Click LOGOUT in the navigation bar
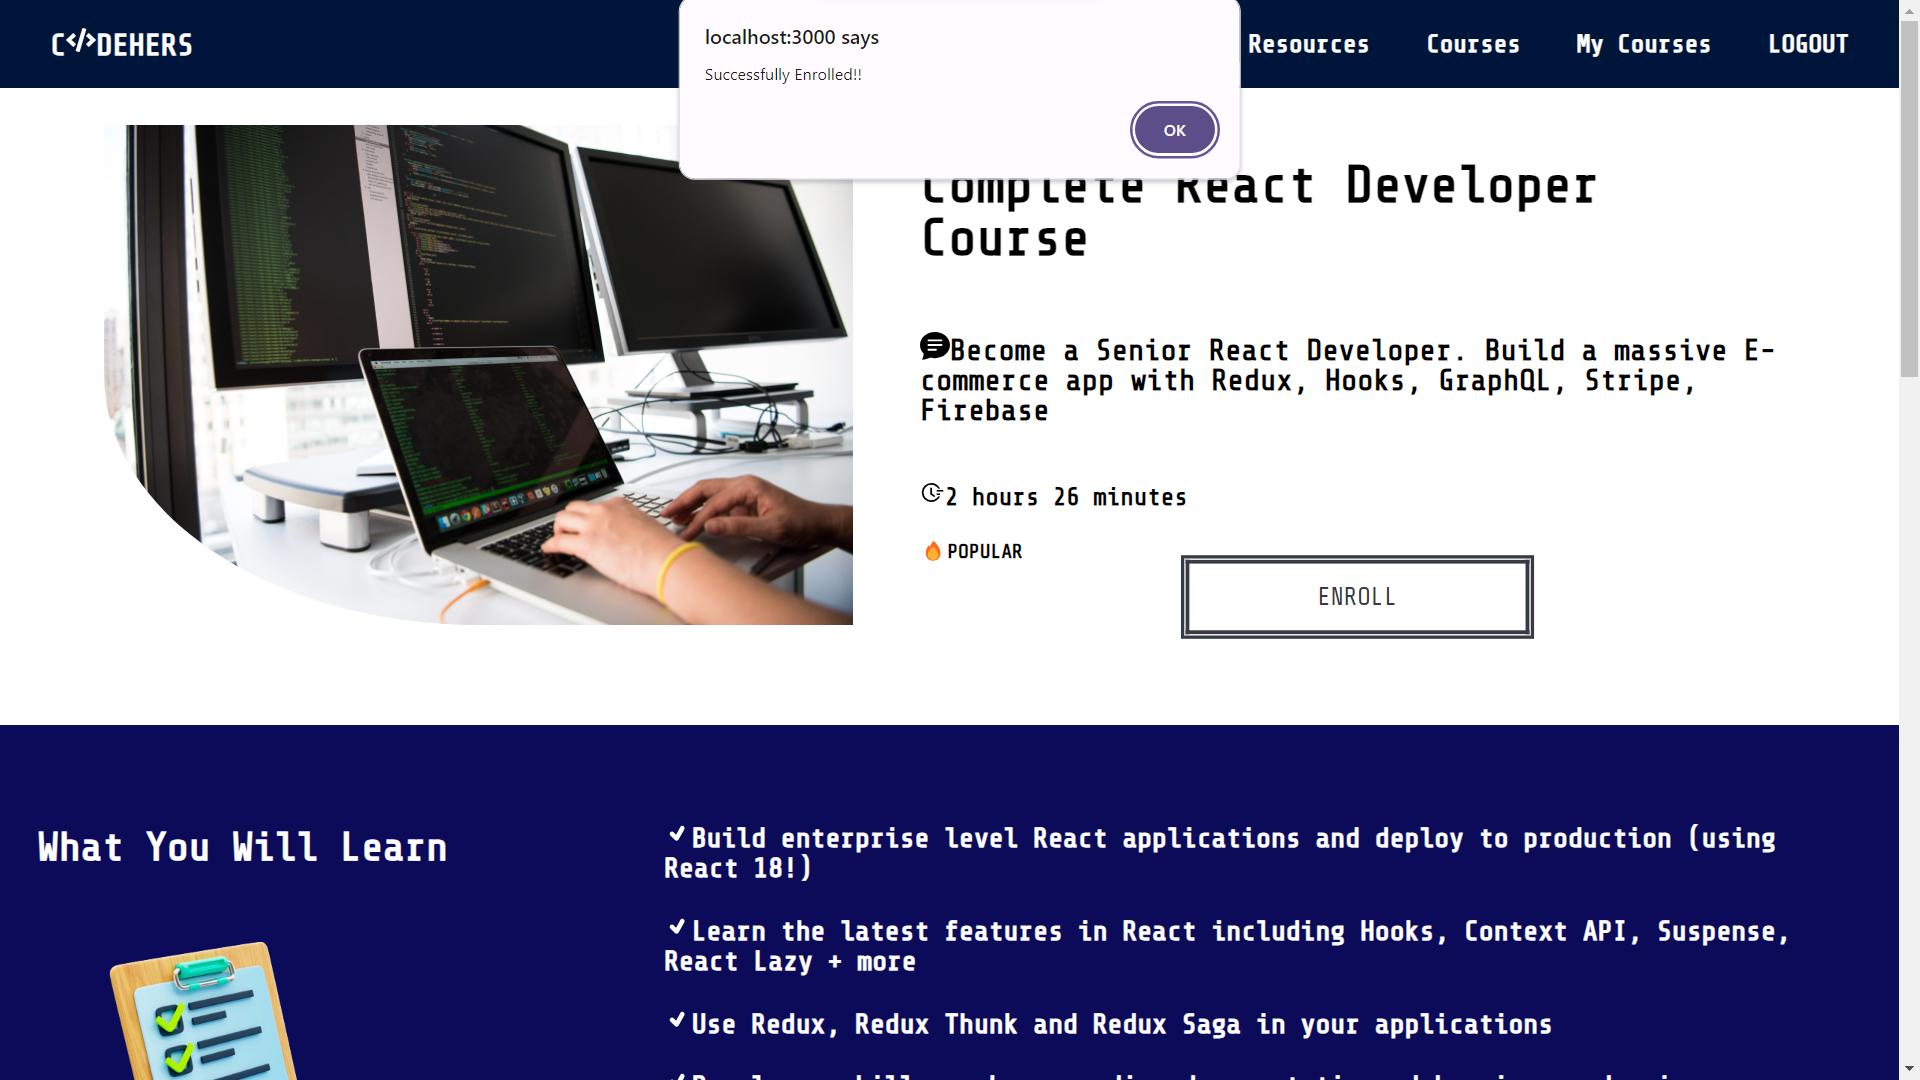Image resolution: width=1920 pixels, height=1080 pixels. (x=1807, y=44)
